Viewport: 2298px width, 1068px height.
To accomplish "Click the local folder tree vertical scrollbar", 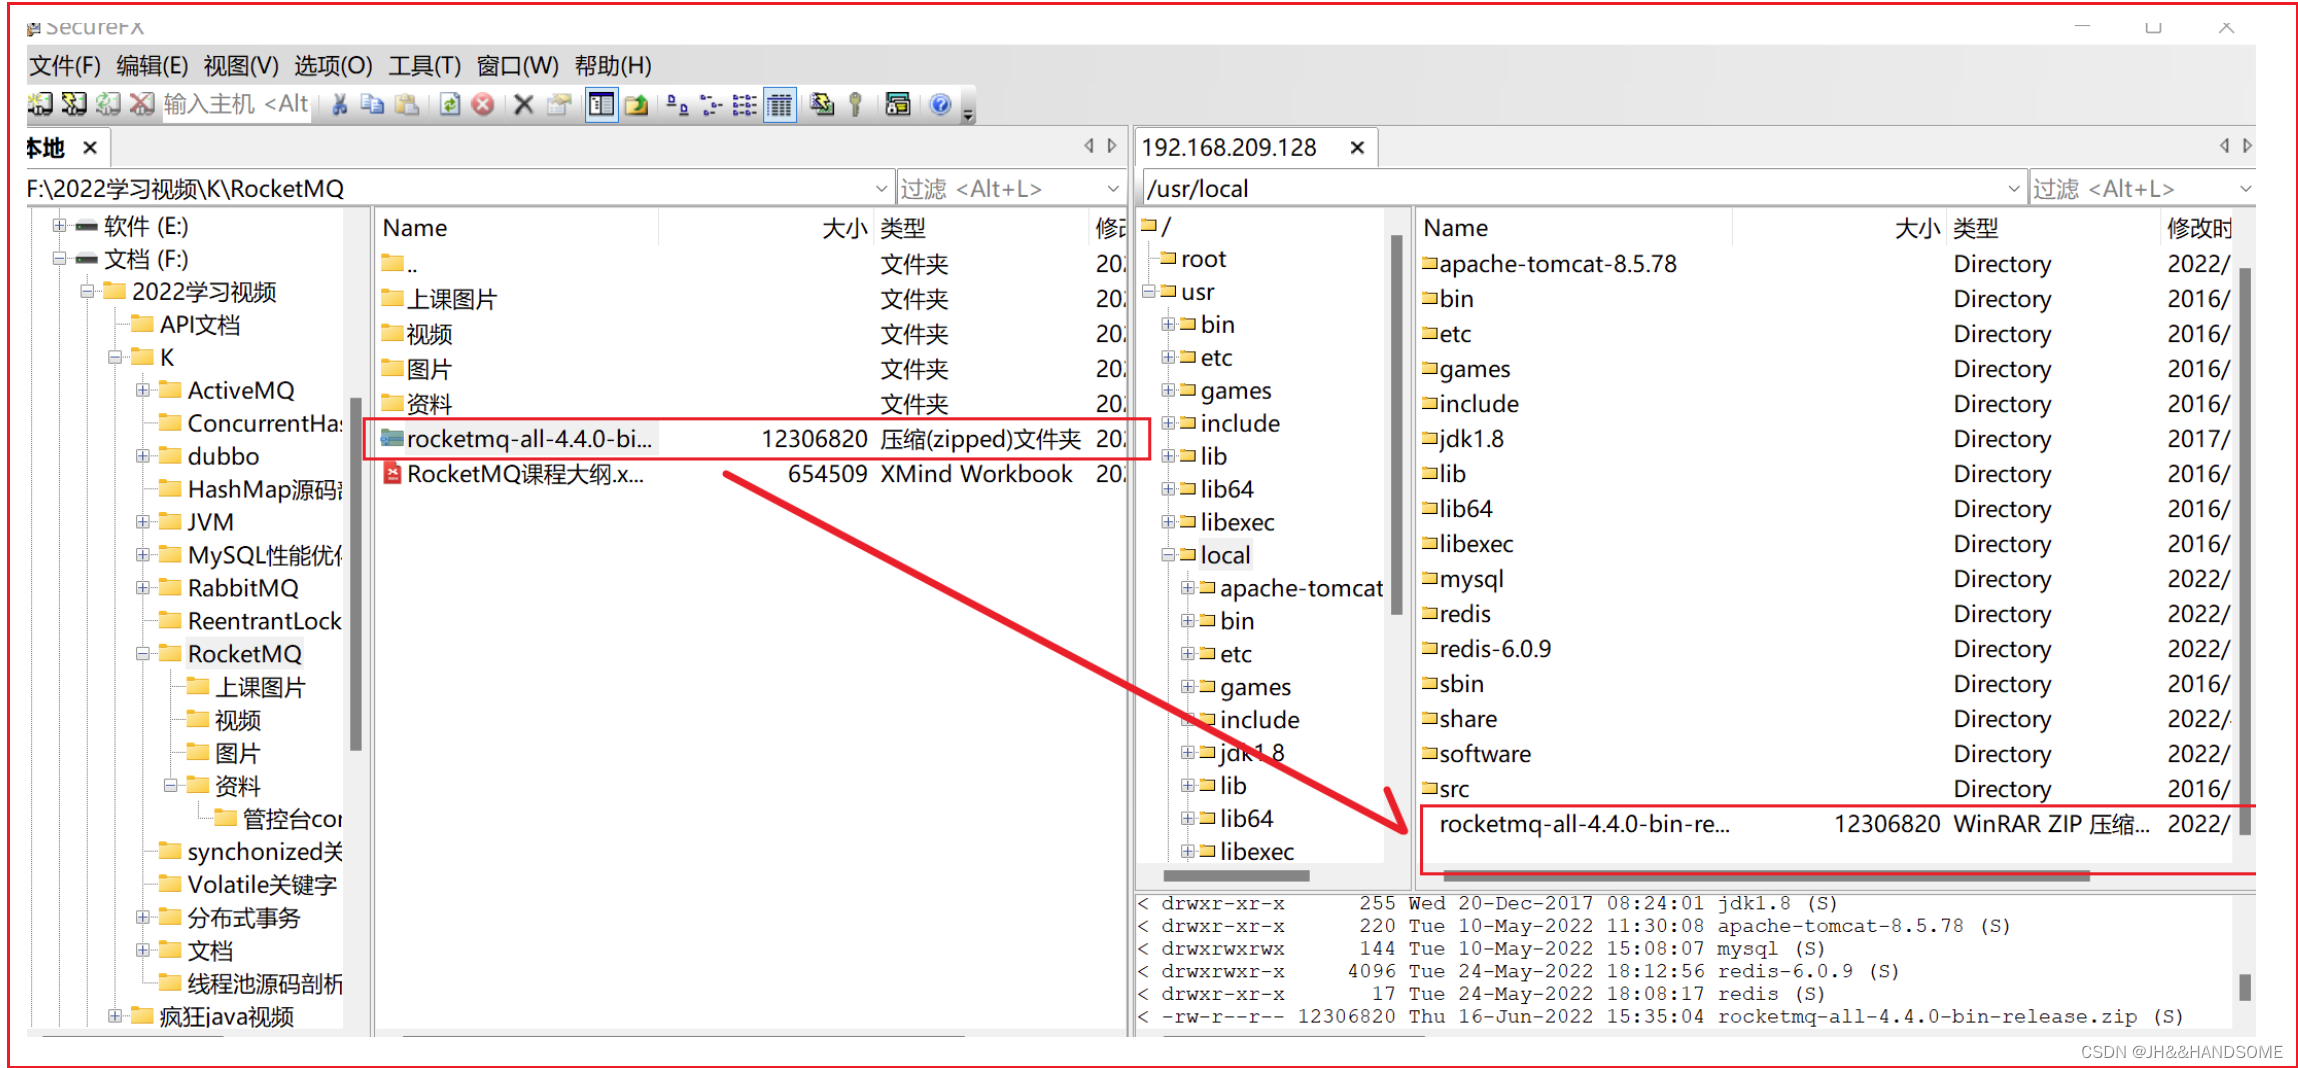I will pyautogui.click(x=356, y=575).
